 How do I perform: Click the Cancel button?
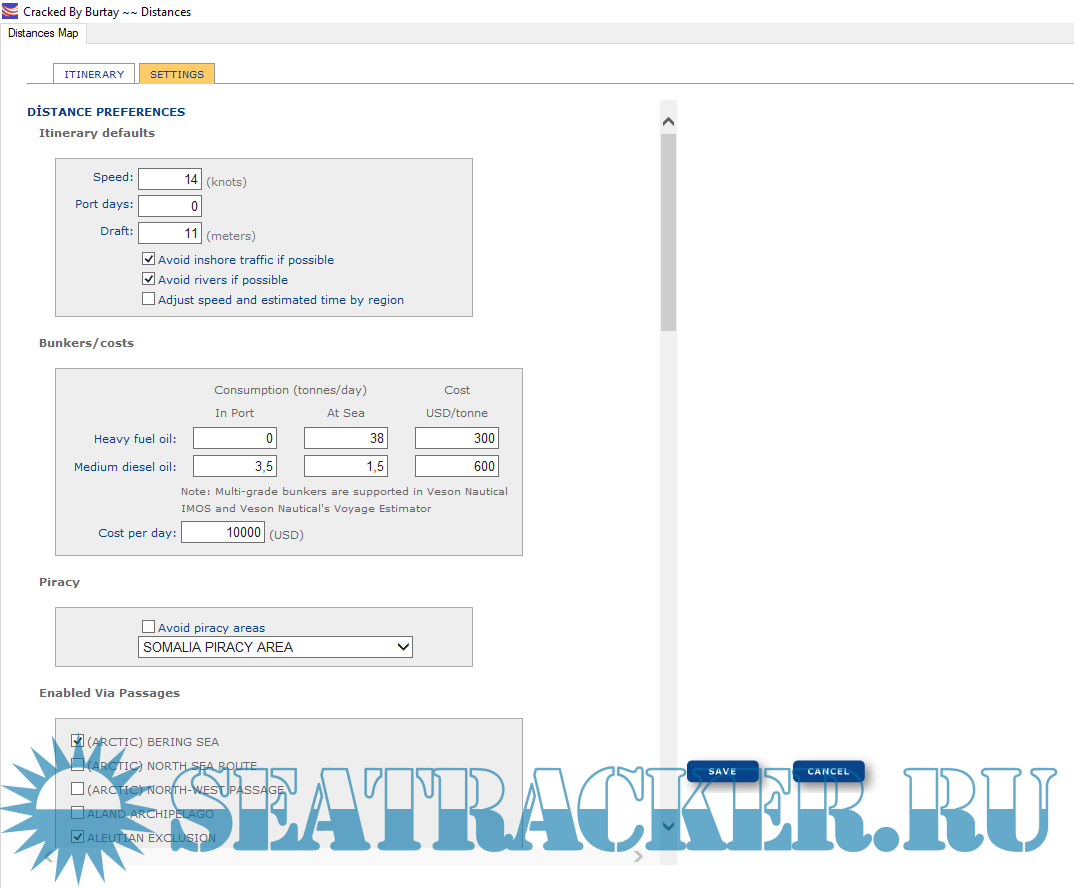tap(828, 771)
